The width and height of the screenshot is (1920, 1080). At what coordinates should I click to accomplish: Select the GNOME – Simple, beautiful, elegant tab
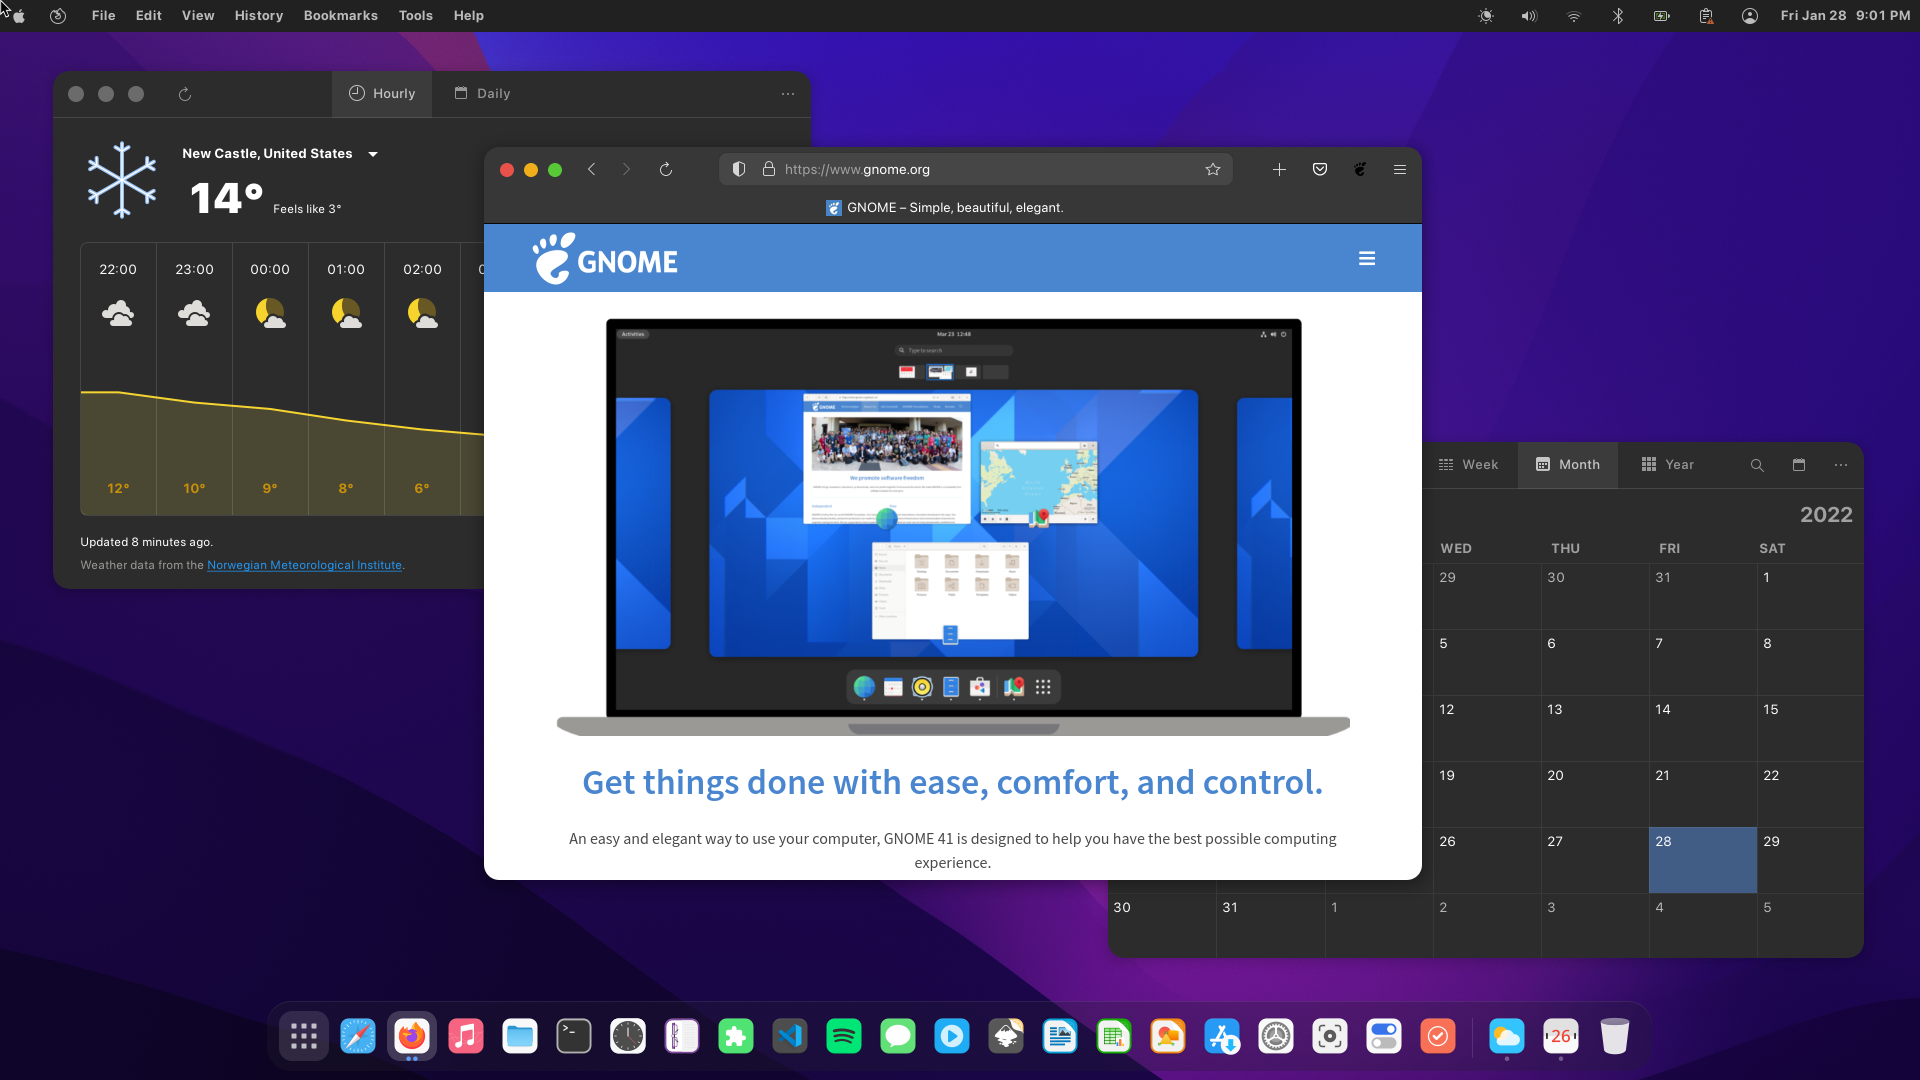tap(945, 208)
